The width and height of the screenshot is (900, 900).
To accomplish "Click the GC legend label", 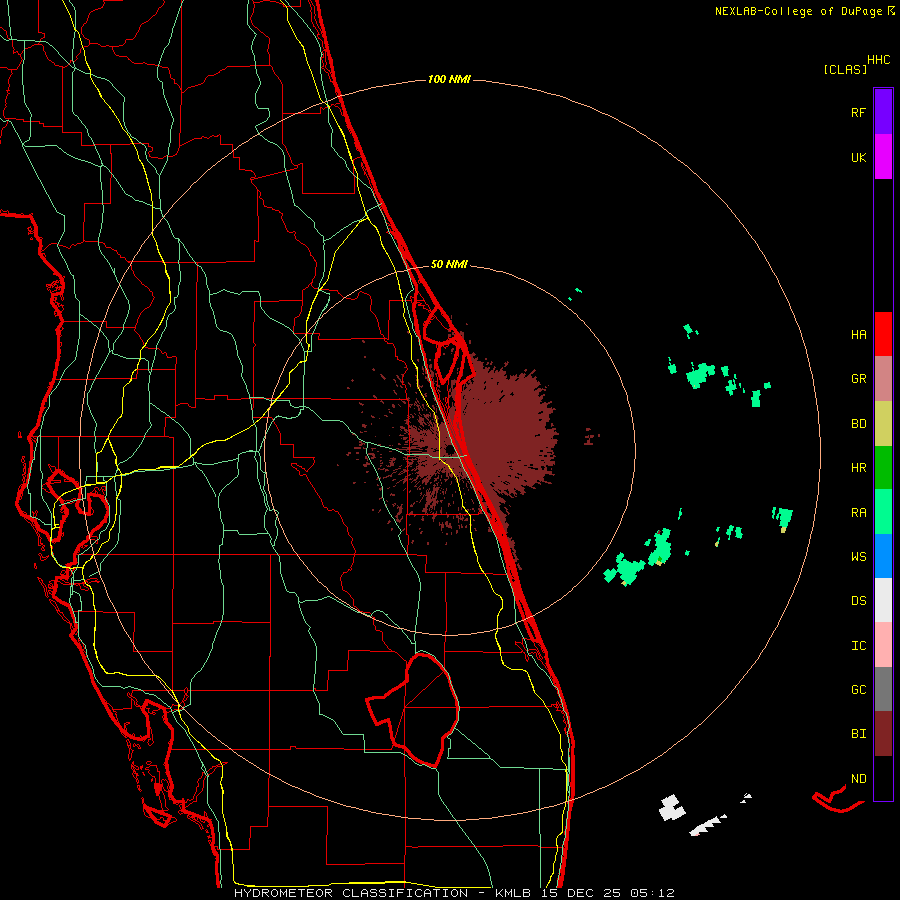I will pyautogui.click(x=858, y=690).
